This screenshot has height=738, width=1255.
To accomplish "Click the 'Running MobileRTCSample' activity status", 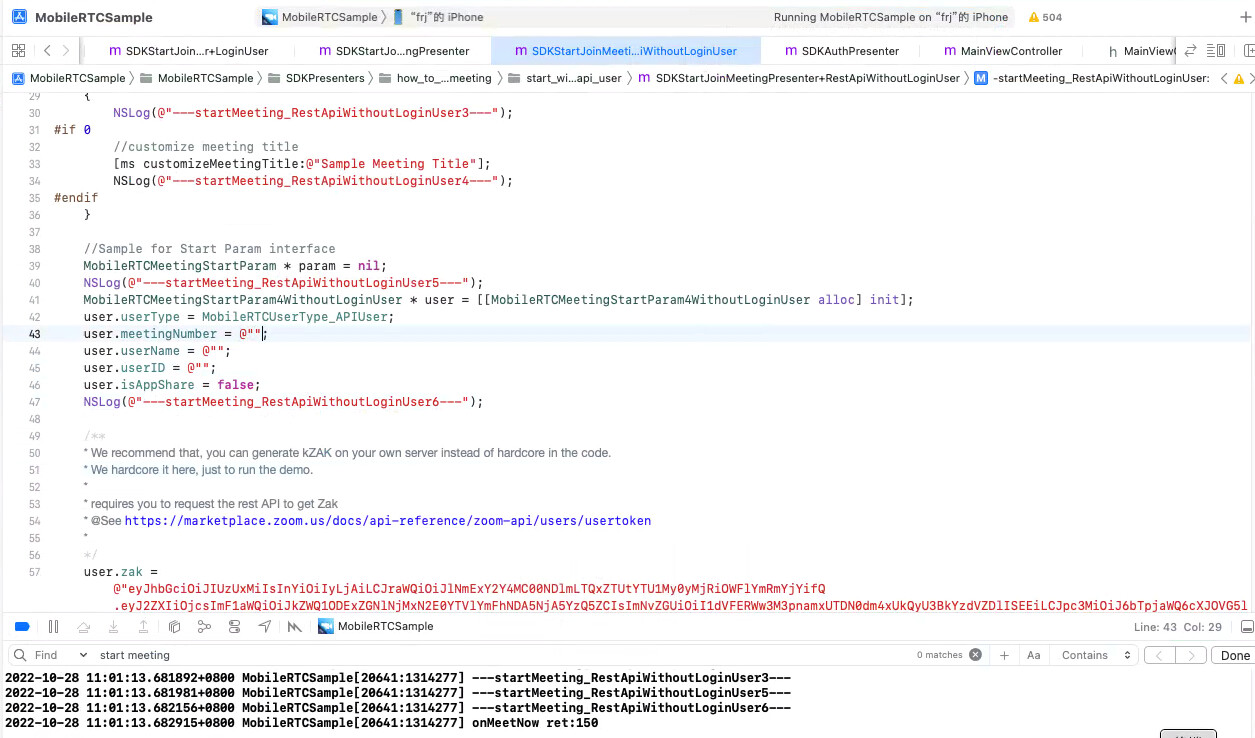I will [x=891, y=17].
